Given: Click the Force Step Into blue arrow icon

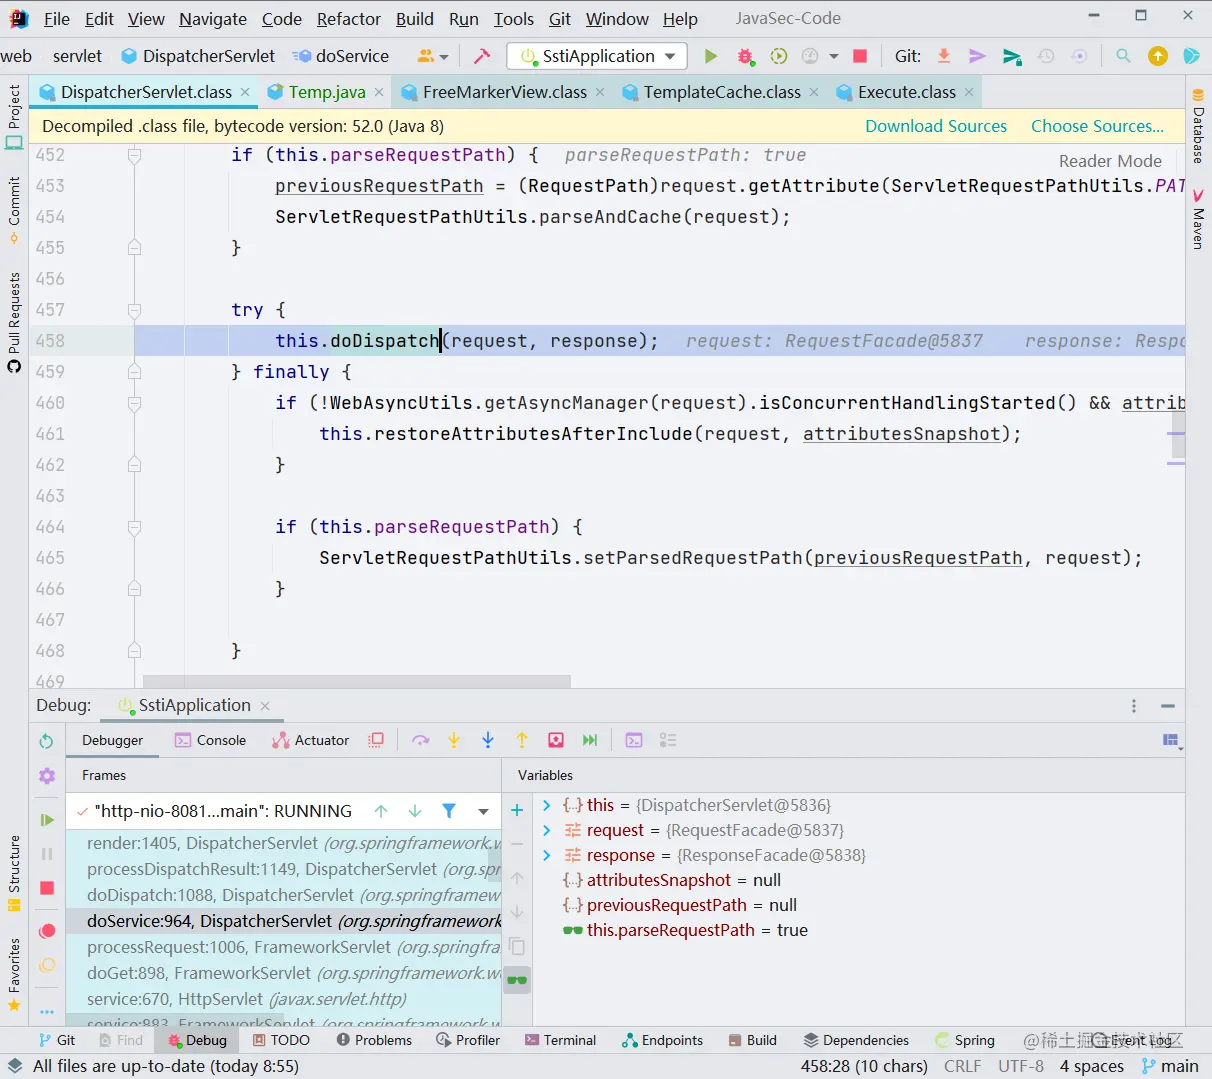Looking at the screenshot, I should click(488, 740).
